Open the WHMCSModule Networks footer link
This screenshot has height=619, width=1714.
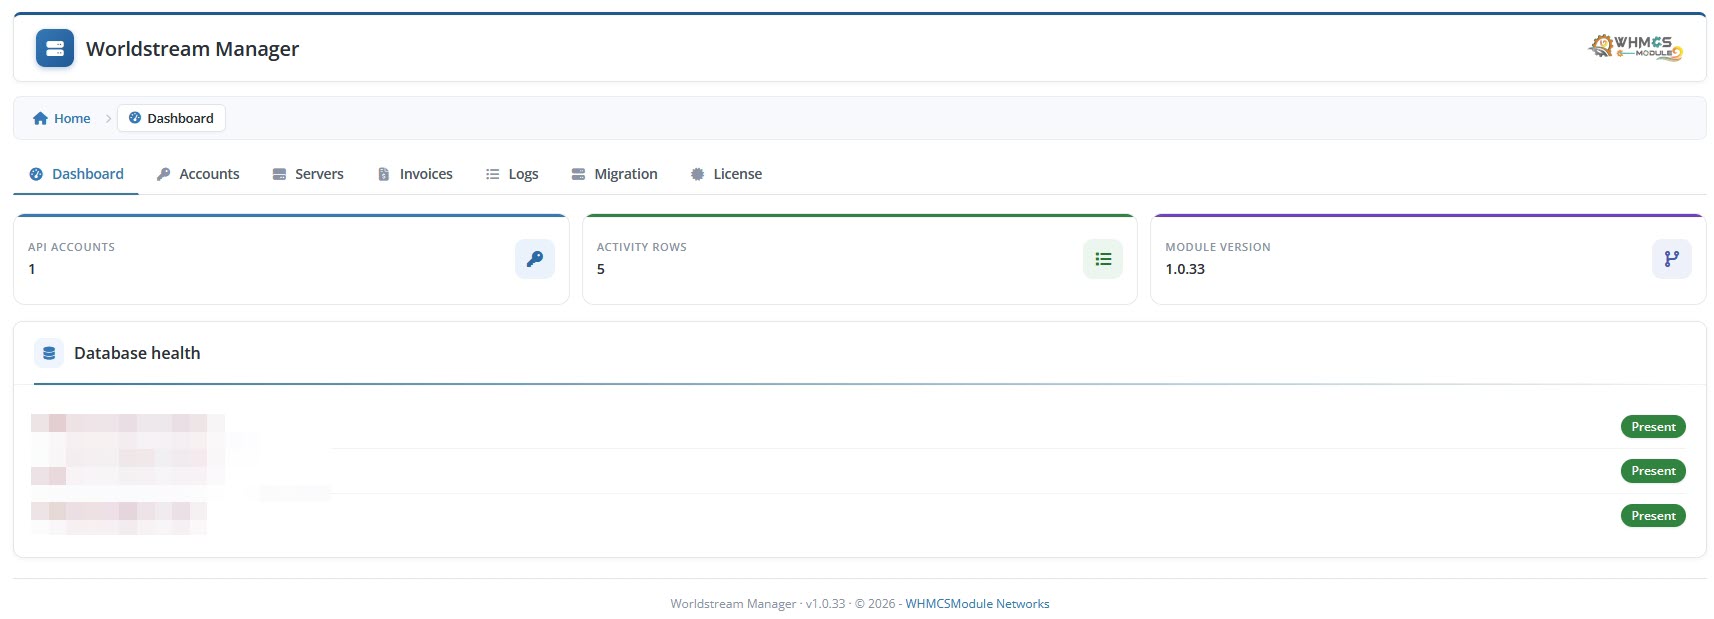pyautogui.click(x=977, y=604)
